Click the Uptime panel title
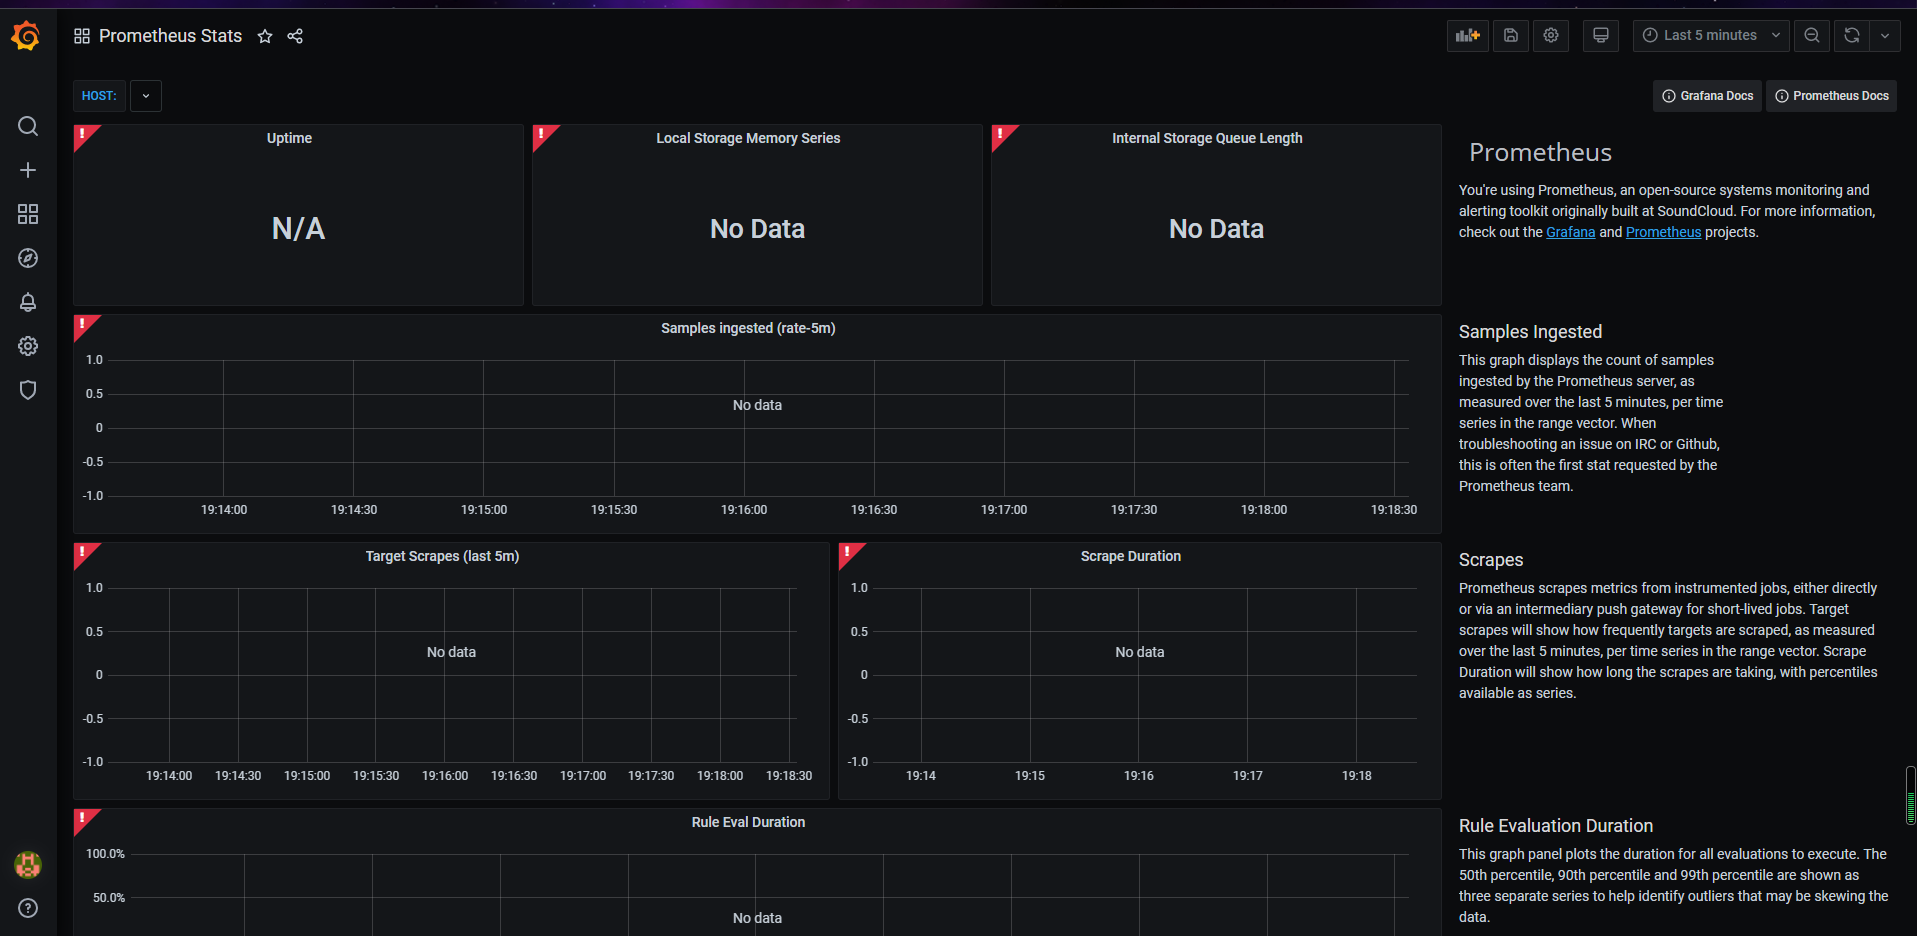 289,138
